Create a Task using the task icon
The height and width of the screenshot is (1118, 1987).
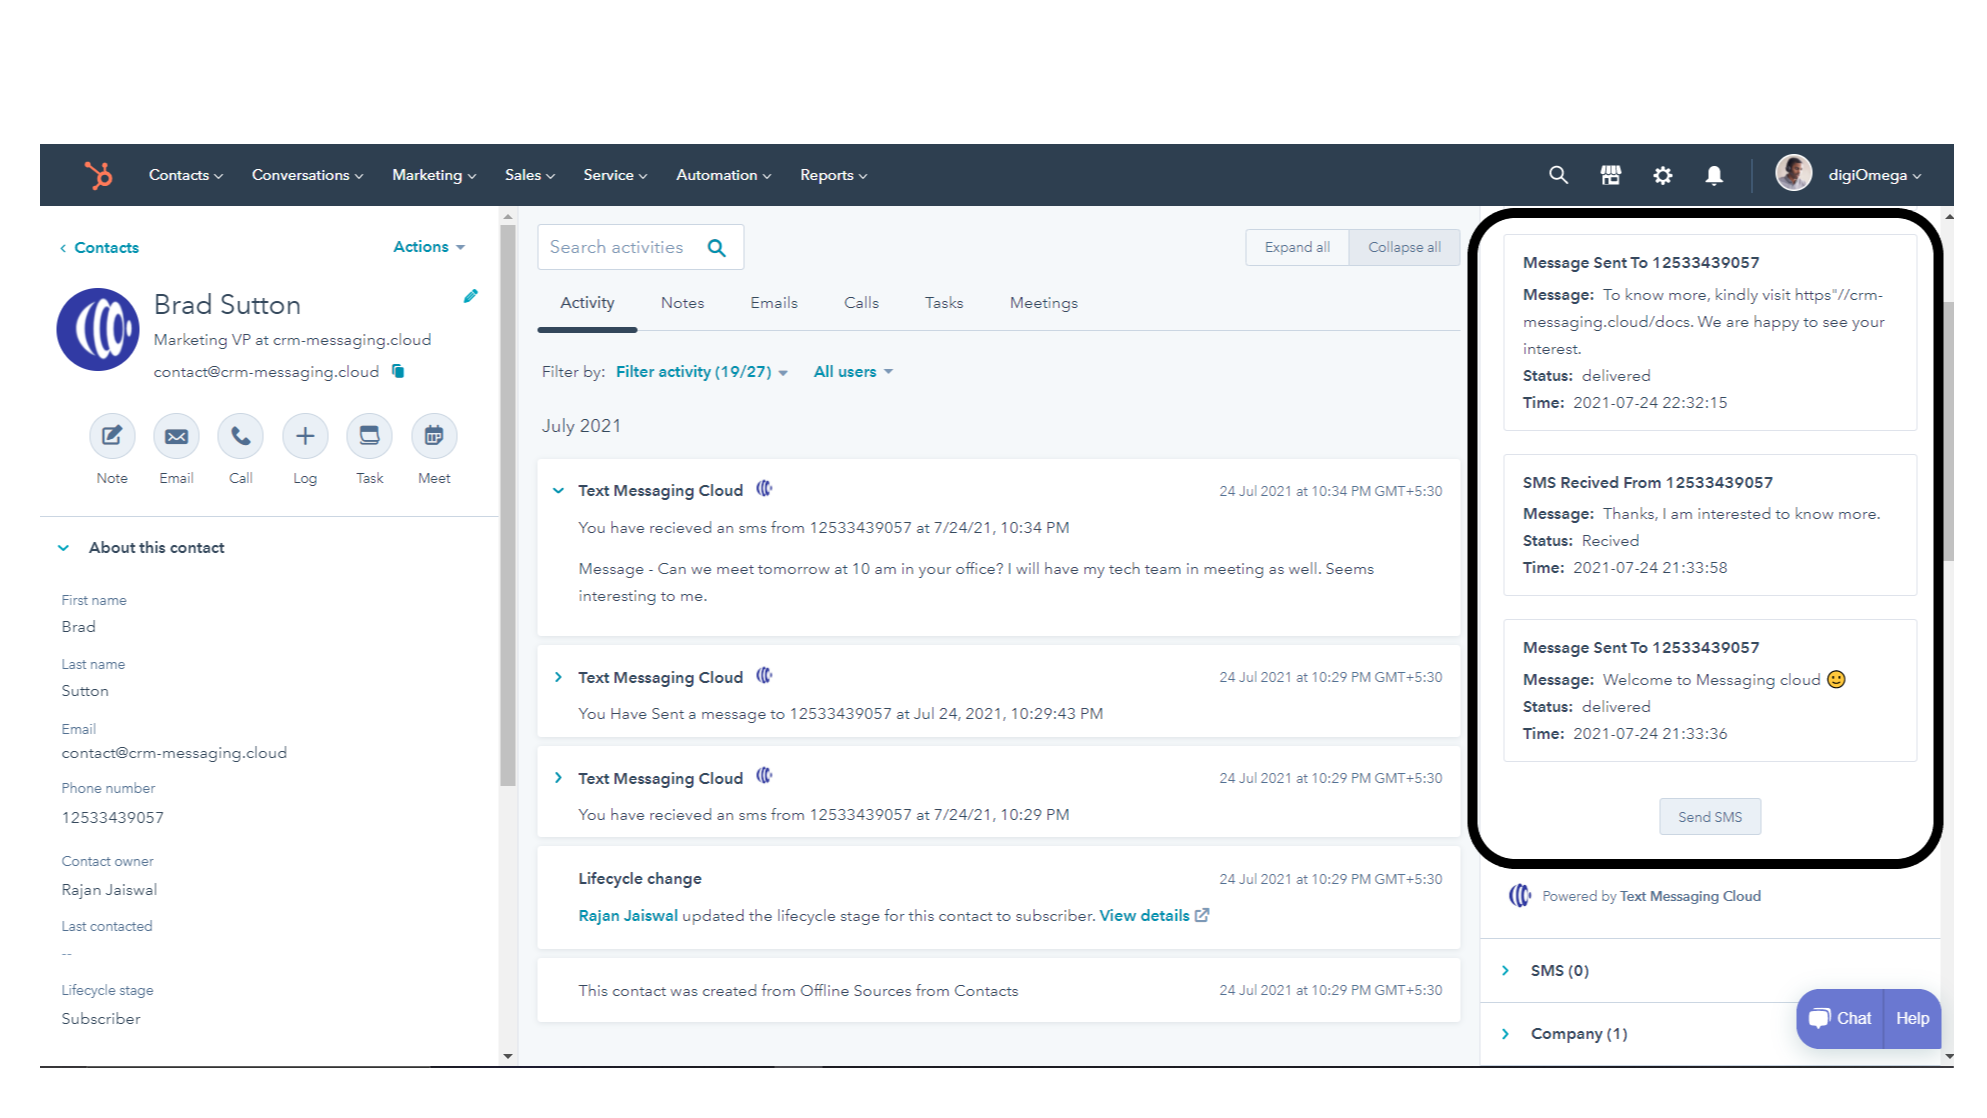[x=369, y=436]
